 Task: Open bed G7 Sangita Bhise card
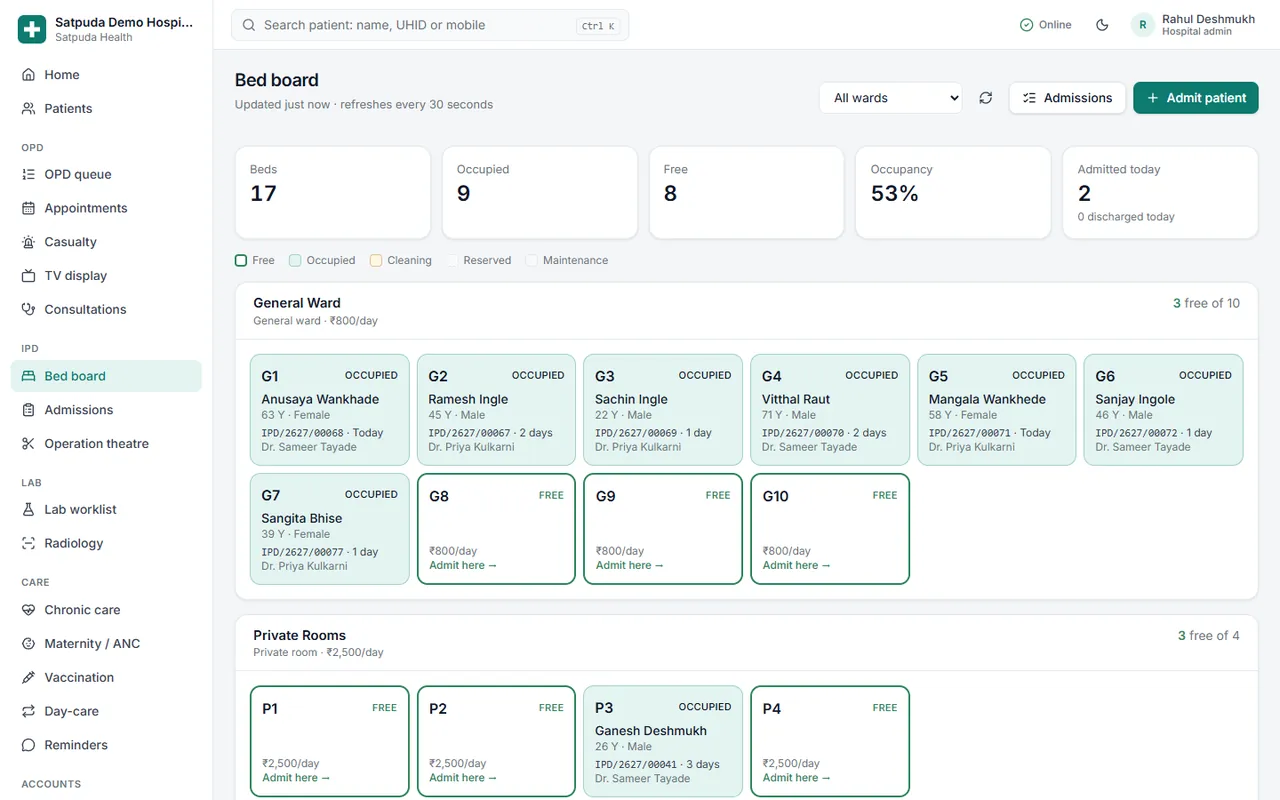330,529
